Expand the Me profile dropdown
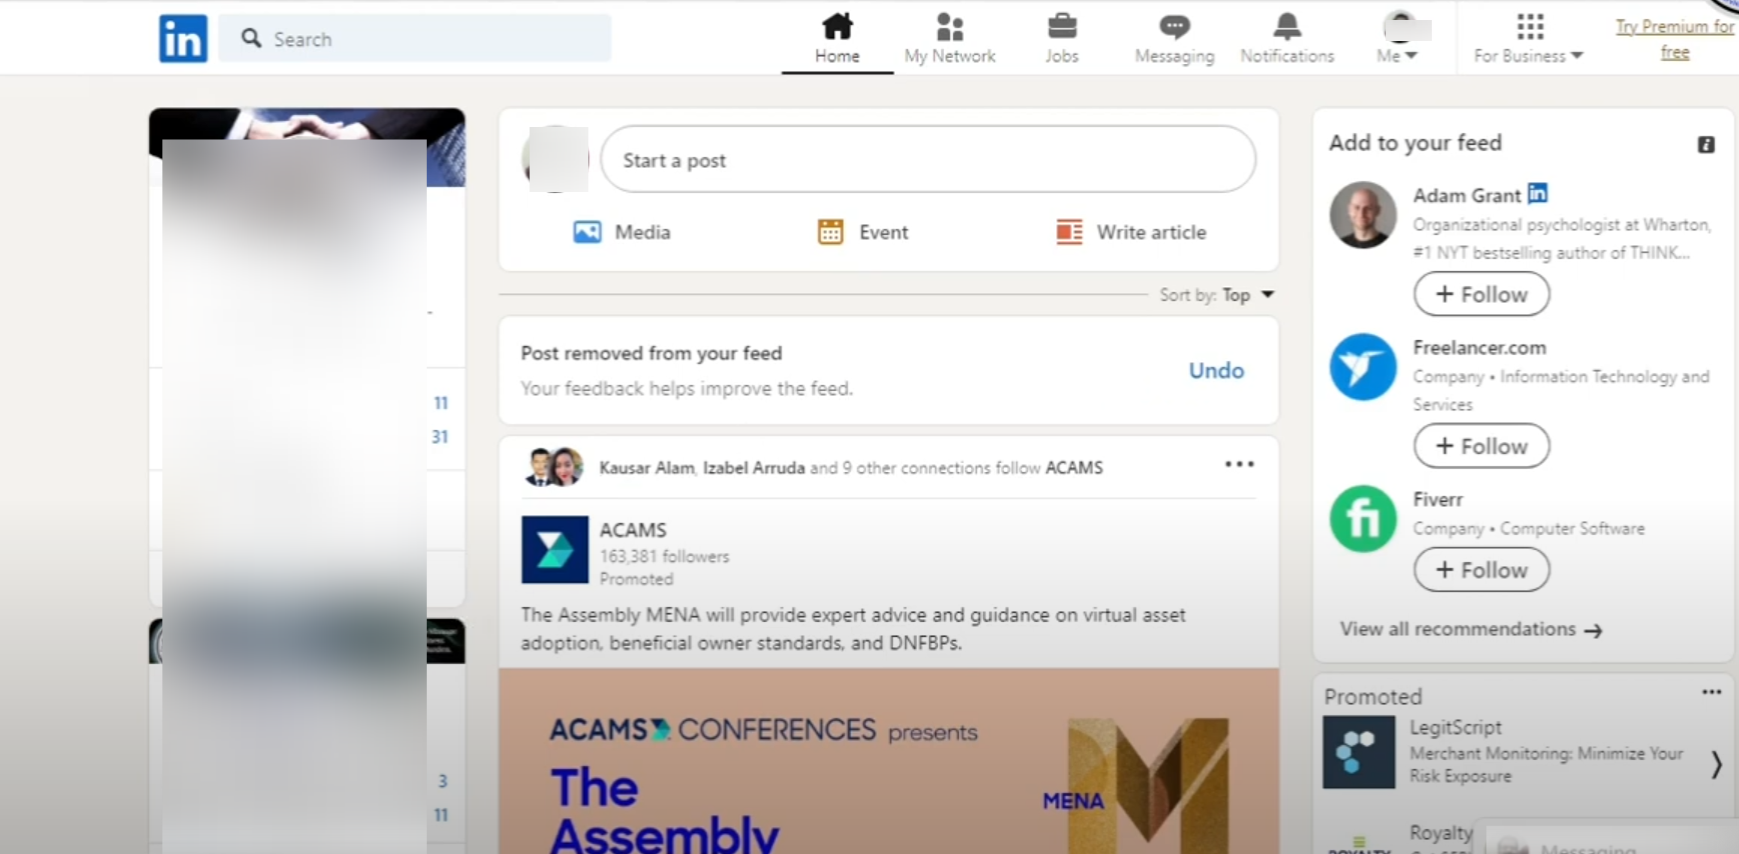Viewport: 1739px width, 854px height. (1398, 38)
